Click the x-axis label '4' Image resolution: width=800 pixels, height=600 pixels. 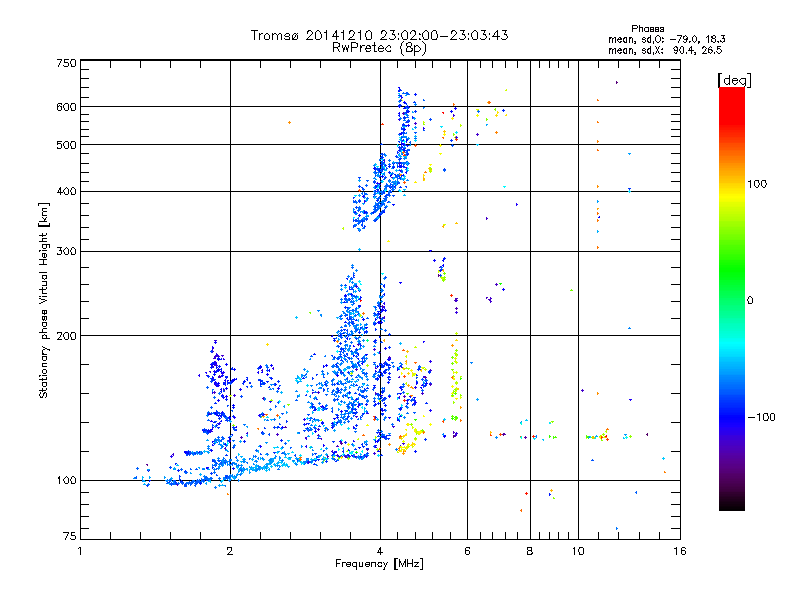pyautogui.click(x=380, y=551)
